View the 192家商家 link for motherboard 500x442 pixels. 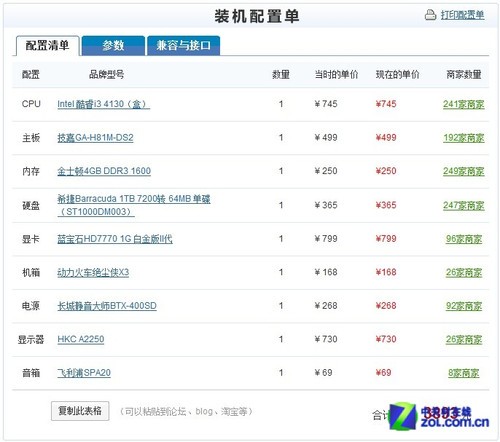[464, 138]
